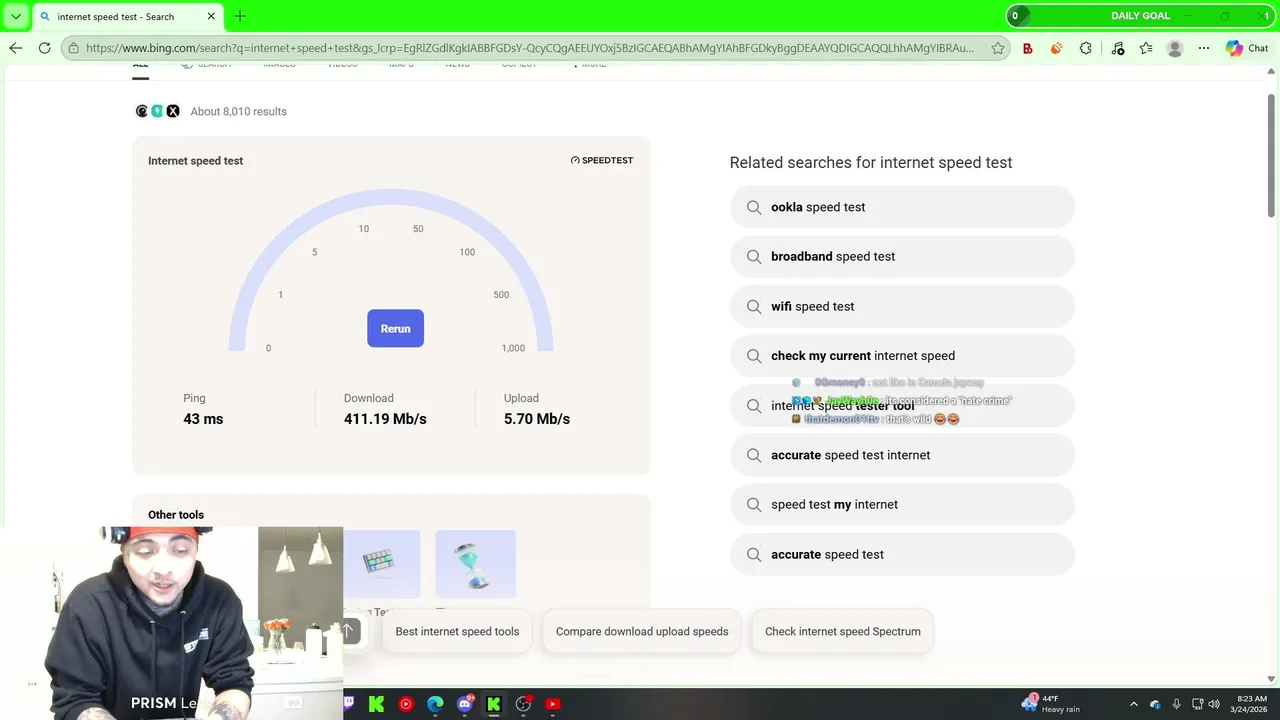This screenshot has height=720, width=1280.
Task: Open the keyboard typing test tool thumbnail
Action: pyautogui.click(x=381, y=564)
